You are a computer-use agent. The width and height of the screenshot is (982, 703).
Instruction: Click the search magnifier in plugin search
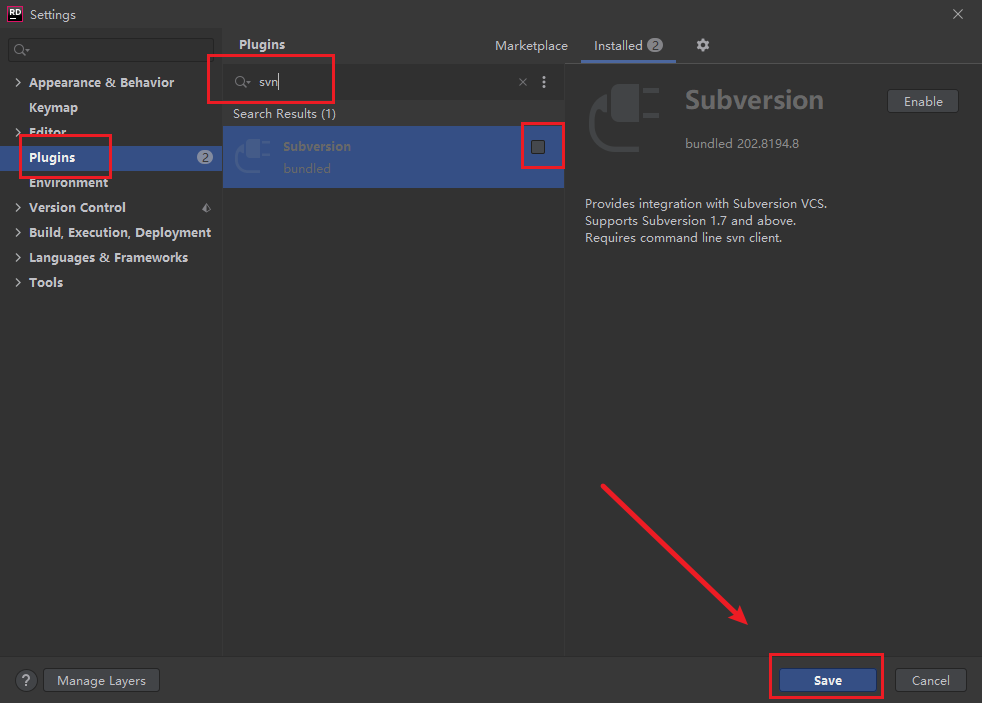pyautogui.click(x=242, y=83)
